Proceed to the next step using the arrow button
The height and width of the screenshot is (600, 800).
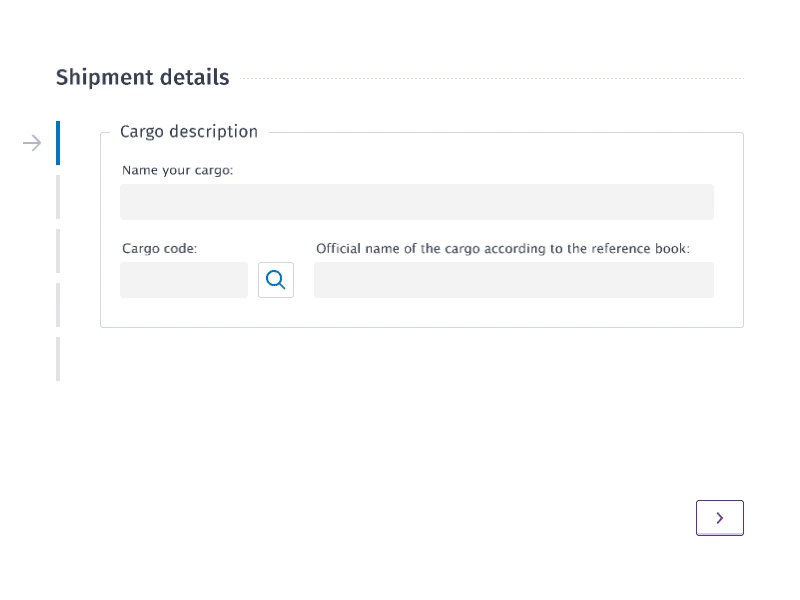click(720, 518)
